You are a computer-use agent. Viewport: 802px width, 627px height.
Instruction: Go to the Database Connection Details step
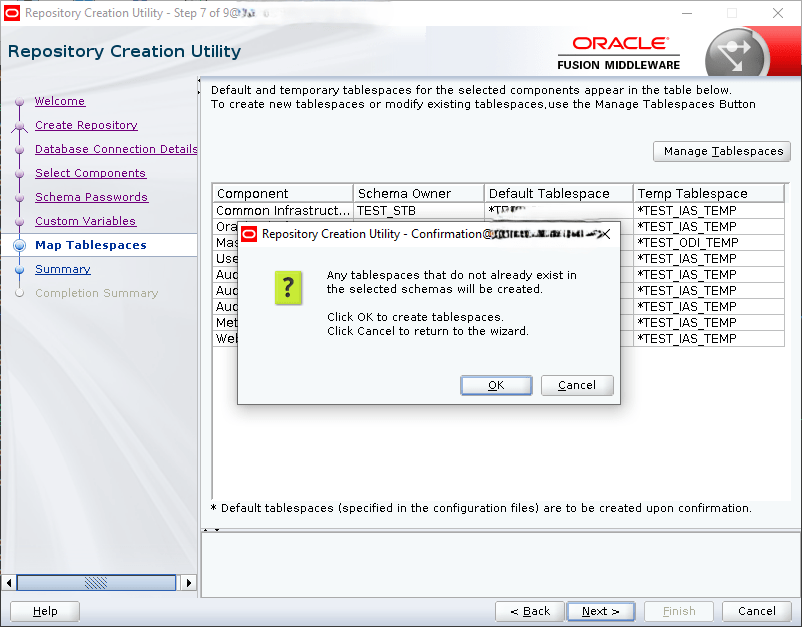coord(116,149)
